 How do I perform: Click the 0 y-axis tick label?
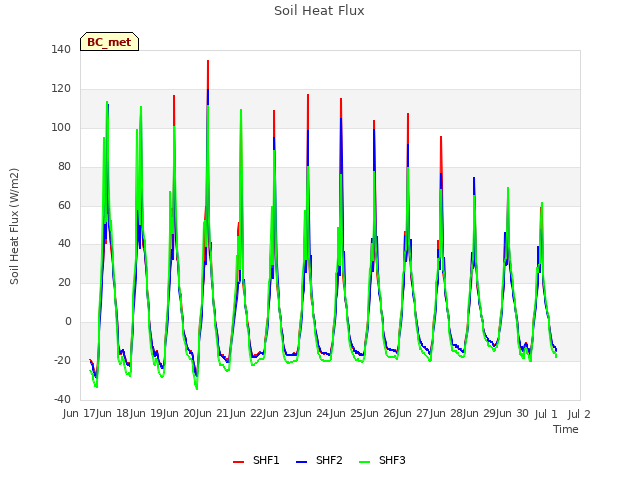tap(68, 322)
